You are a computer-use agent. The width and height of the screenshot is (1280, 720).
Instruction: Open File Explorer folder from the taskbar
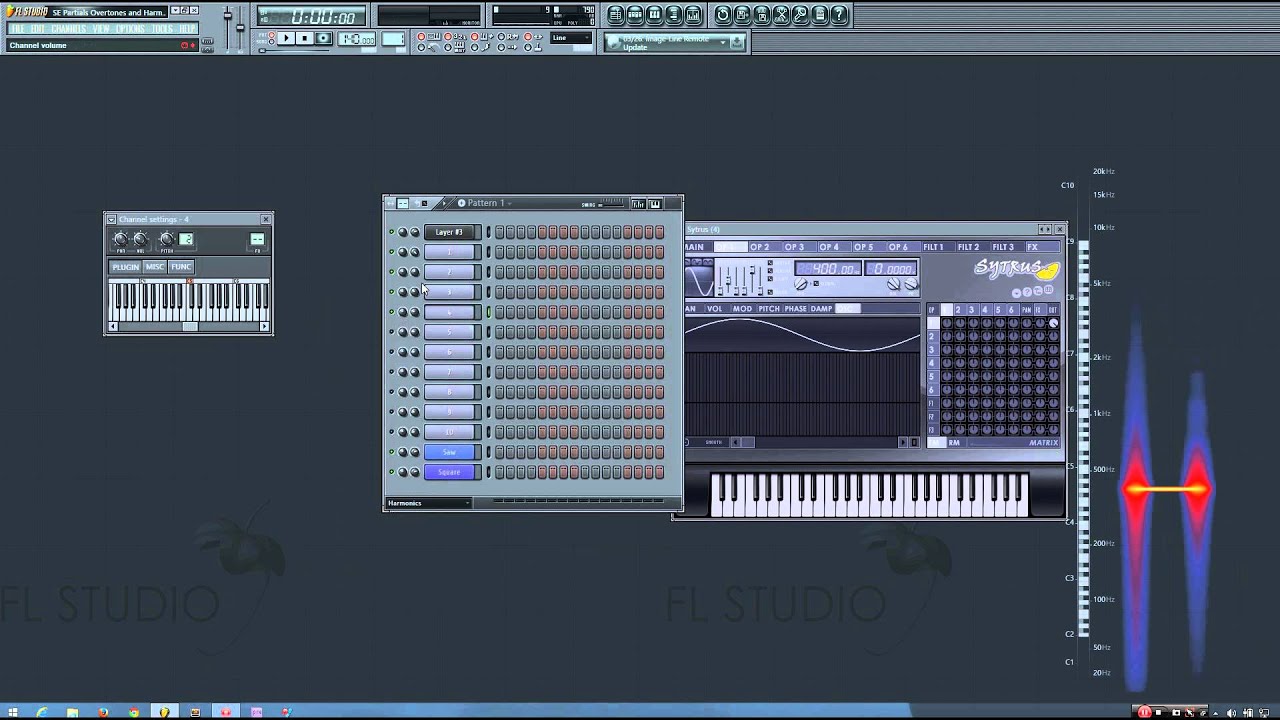[x=72, y=712]
